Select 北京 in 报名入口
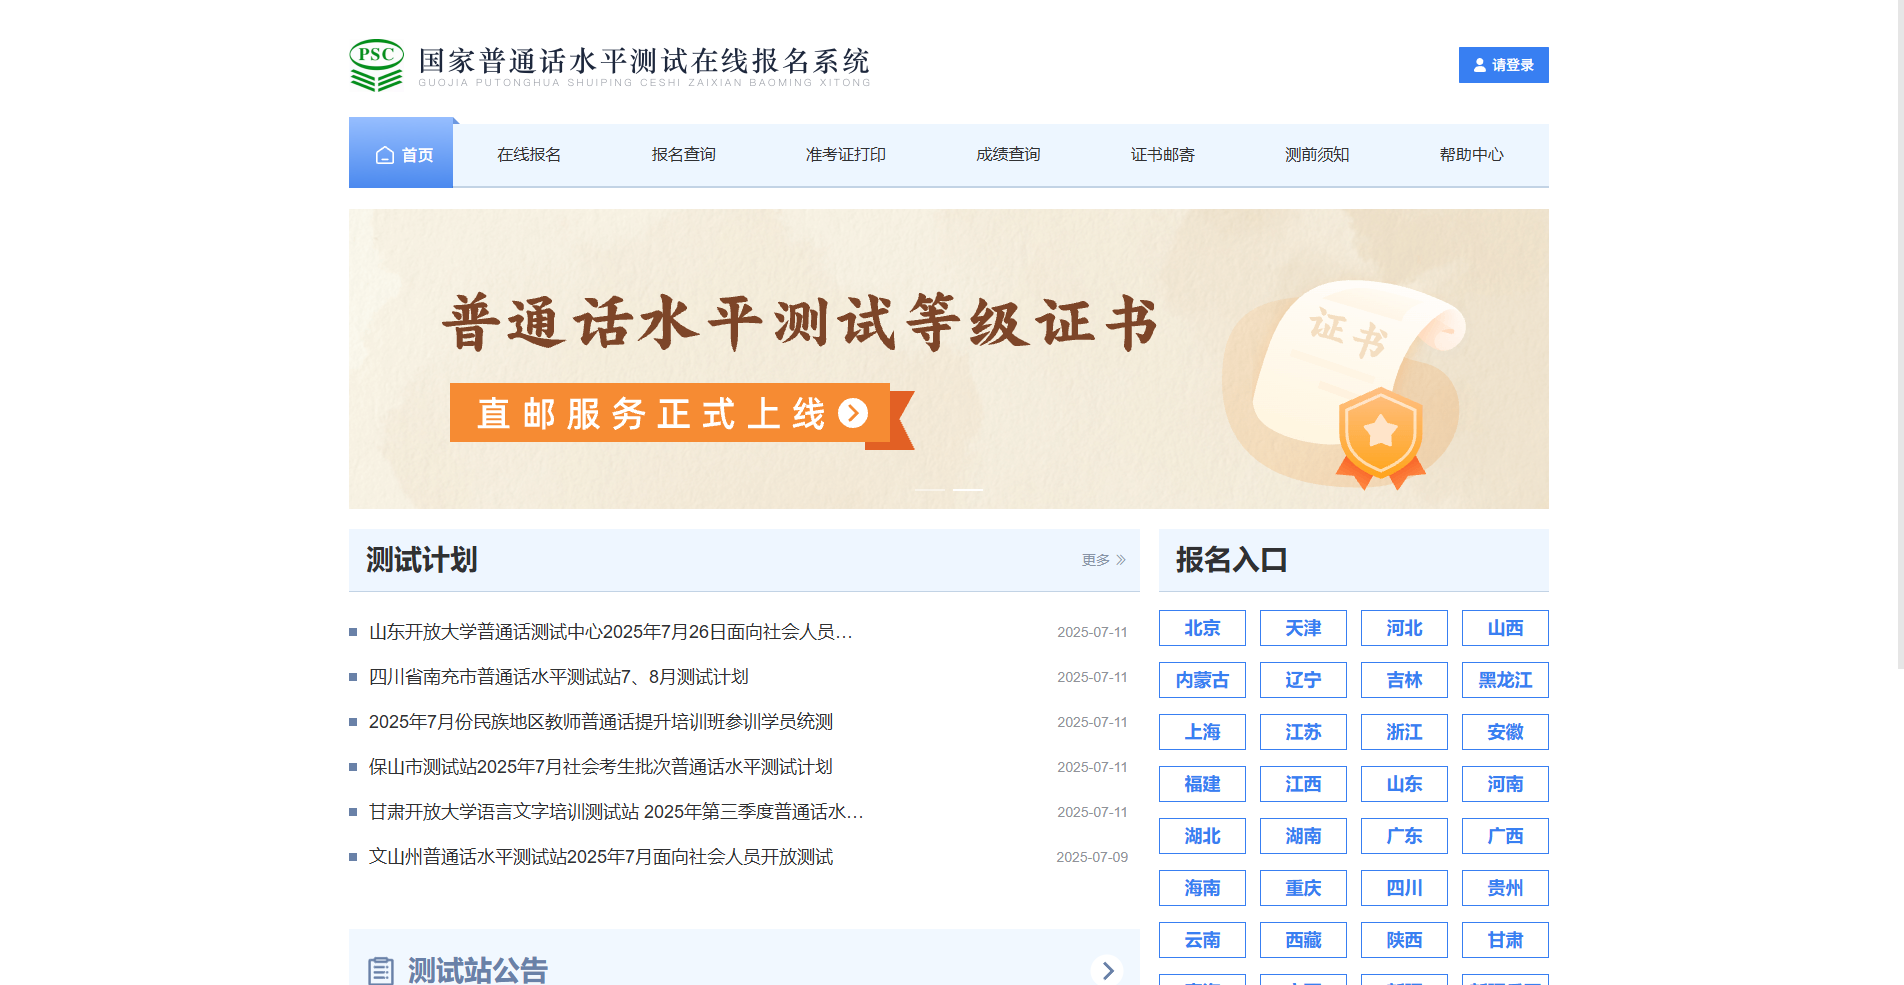 [x=1202, y=628]
